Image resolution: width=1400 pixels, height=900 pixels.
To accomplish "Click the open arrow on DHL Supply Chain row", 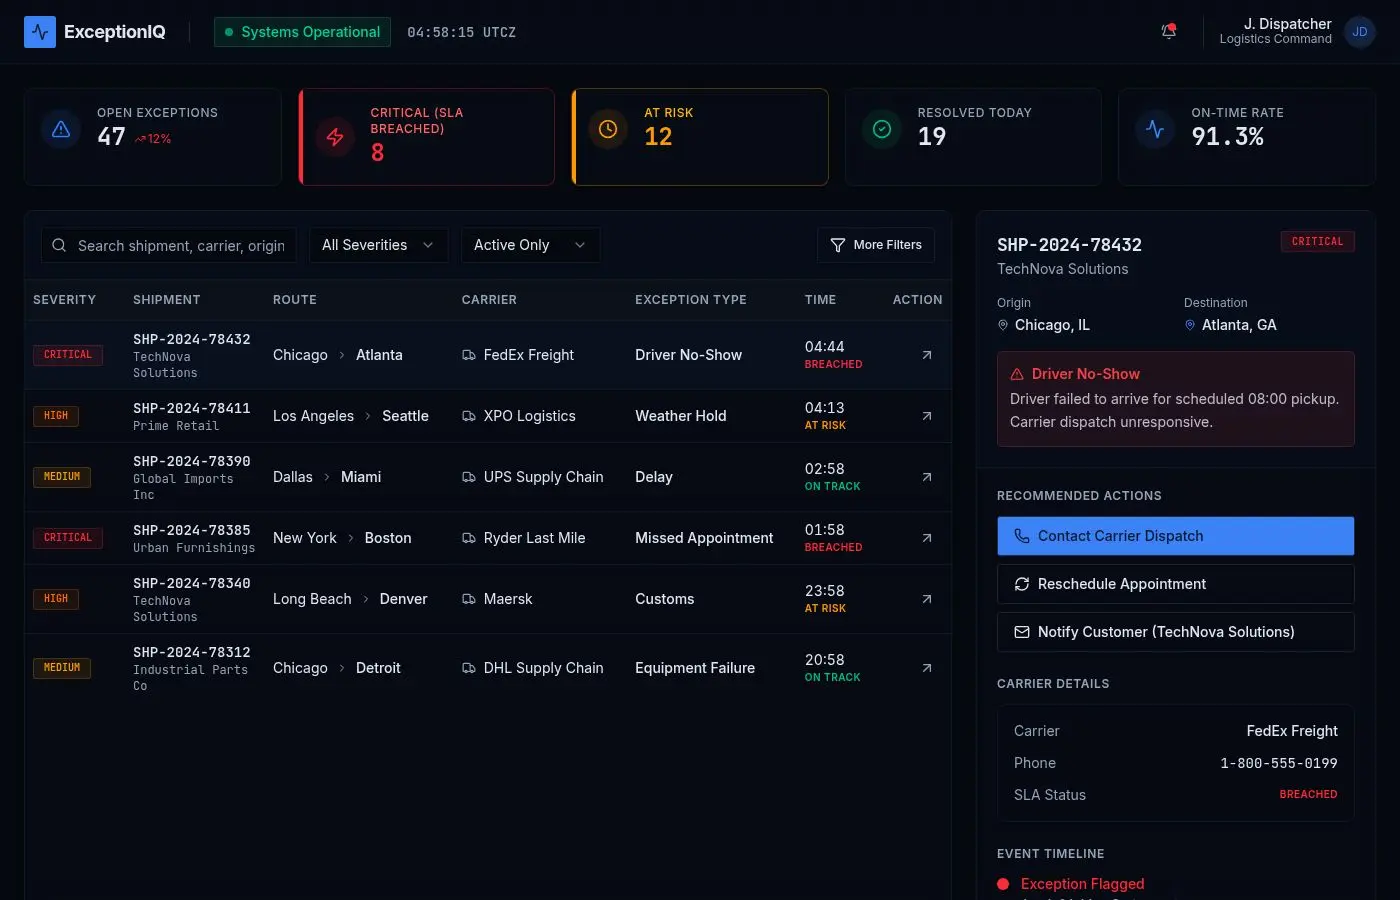I will coord(926,668).
